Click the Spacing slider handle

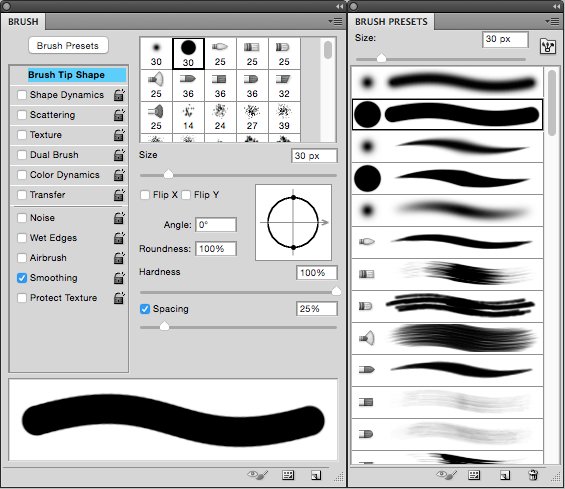(164, 326)
